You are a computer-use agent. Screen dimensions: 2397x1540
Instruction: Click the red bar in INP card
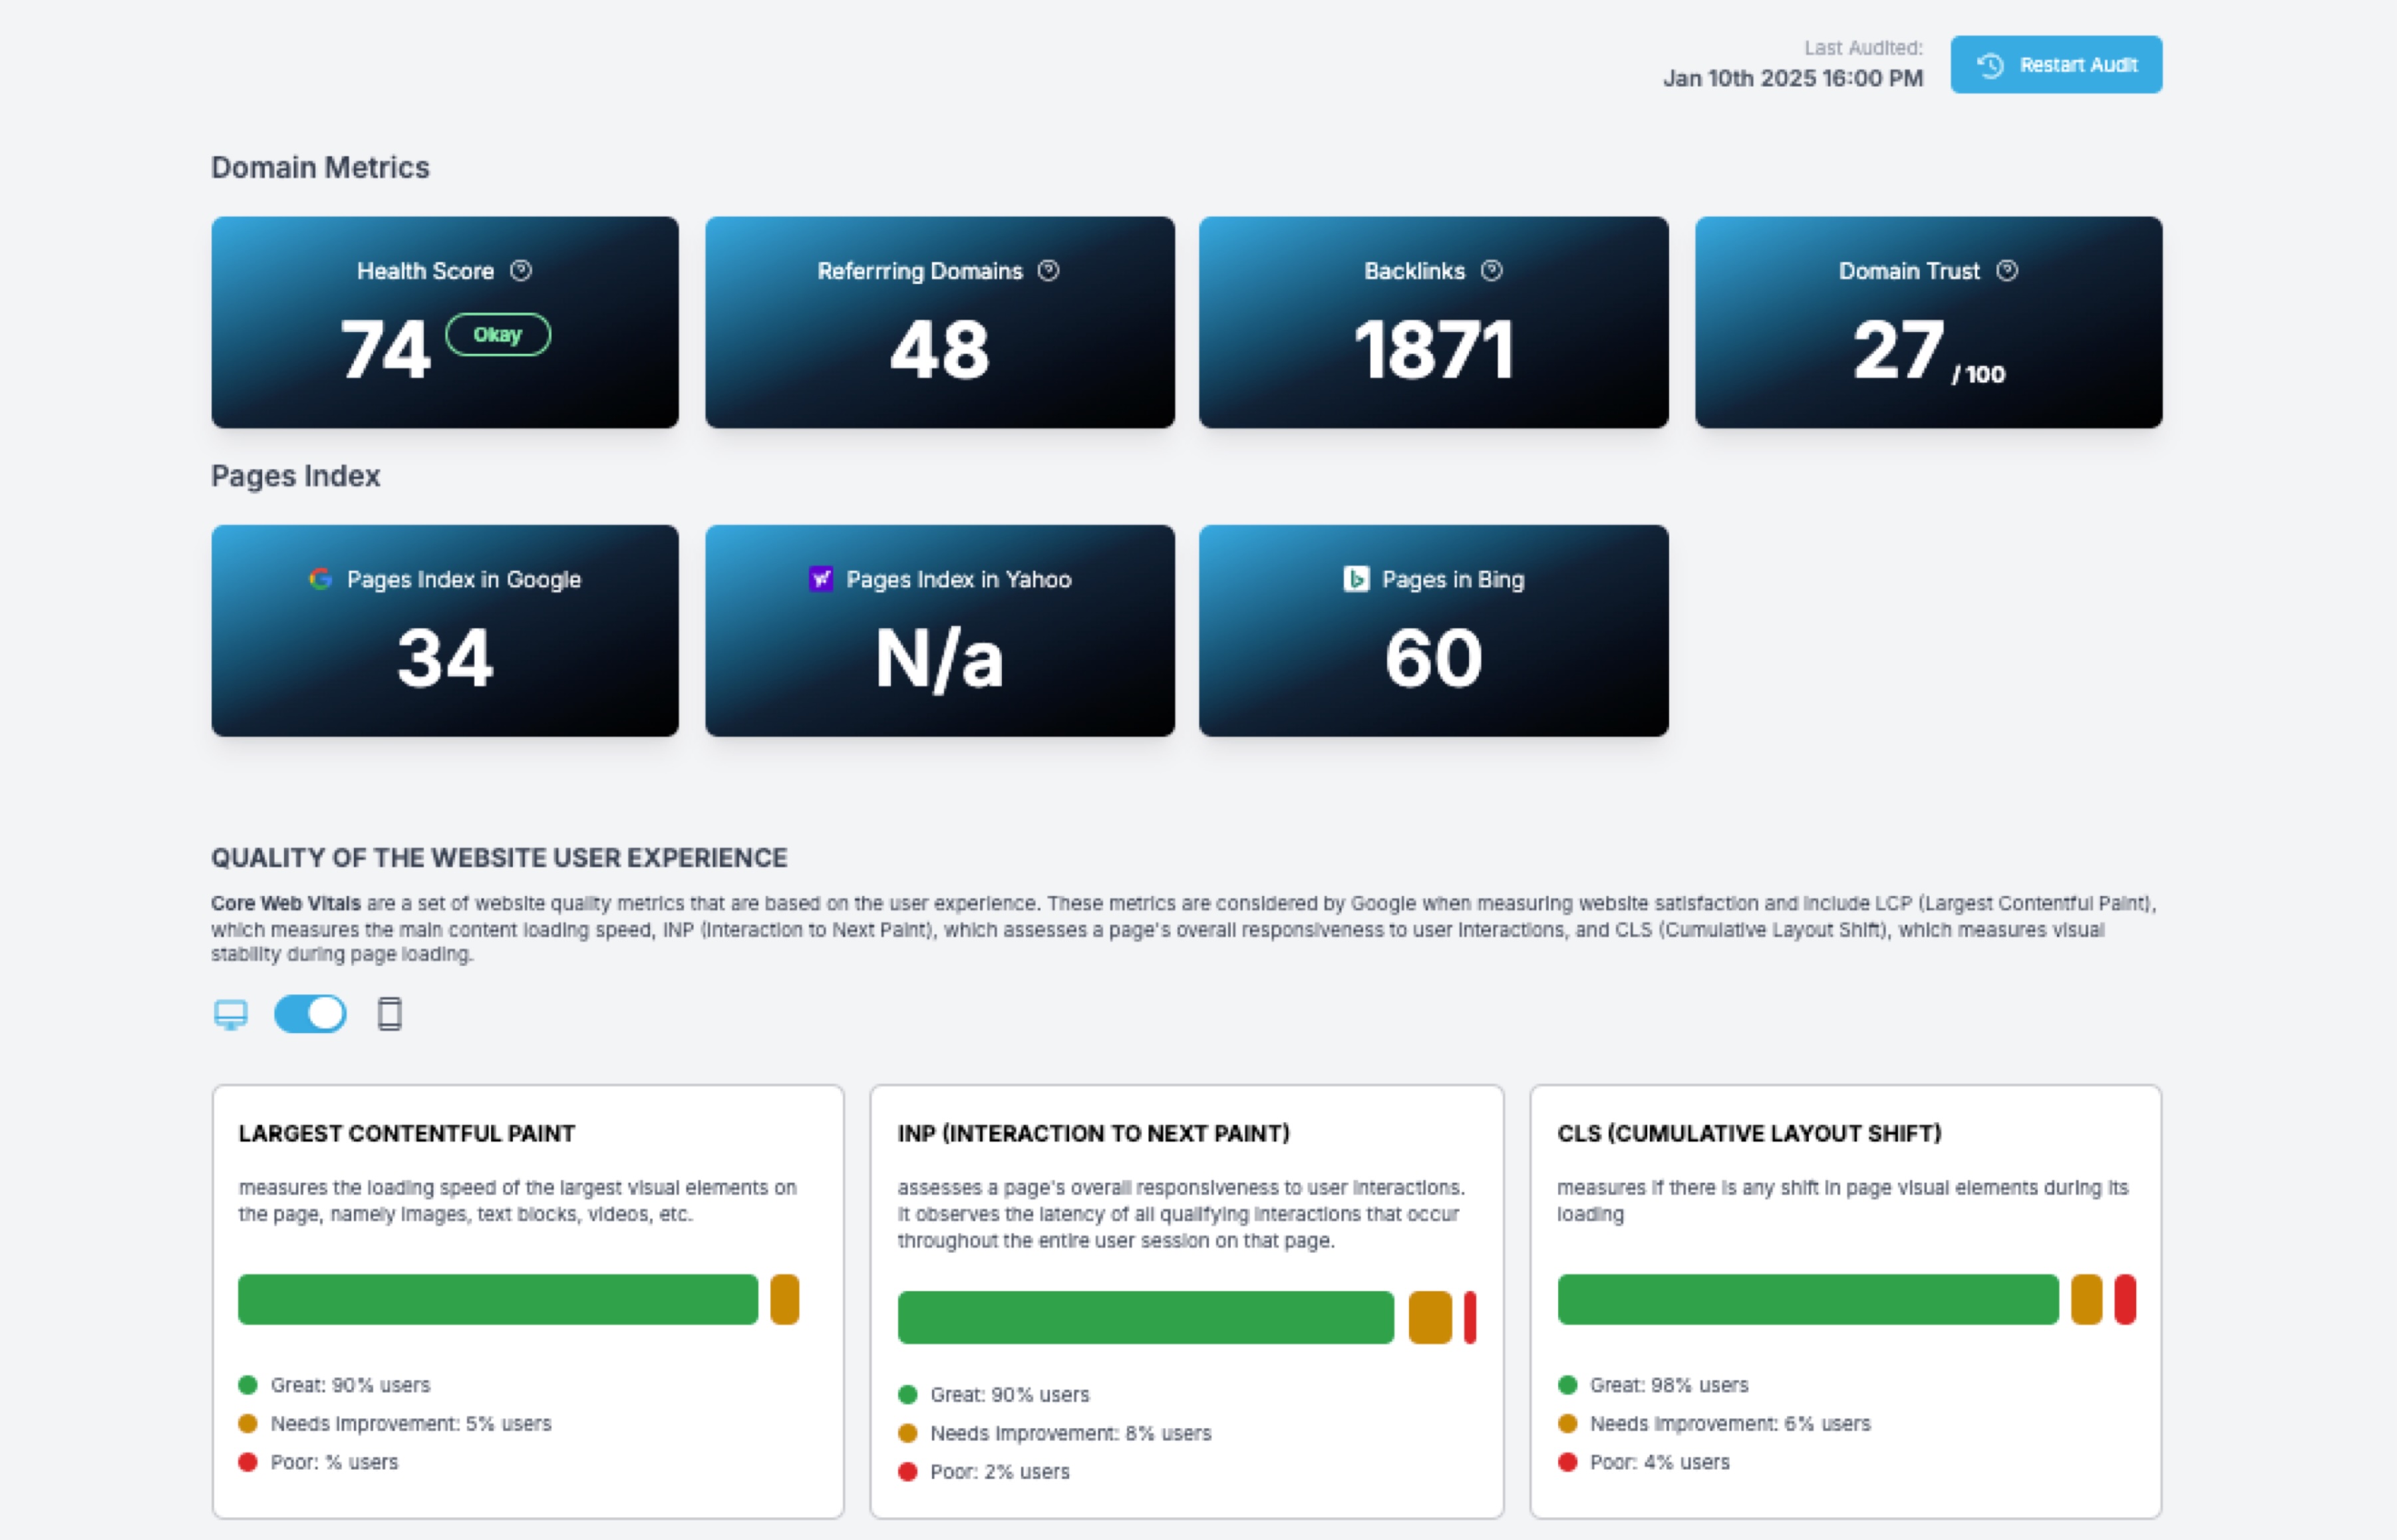pos(1470,1317)
